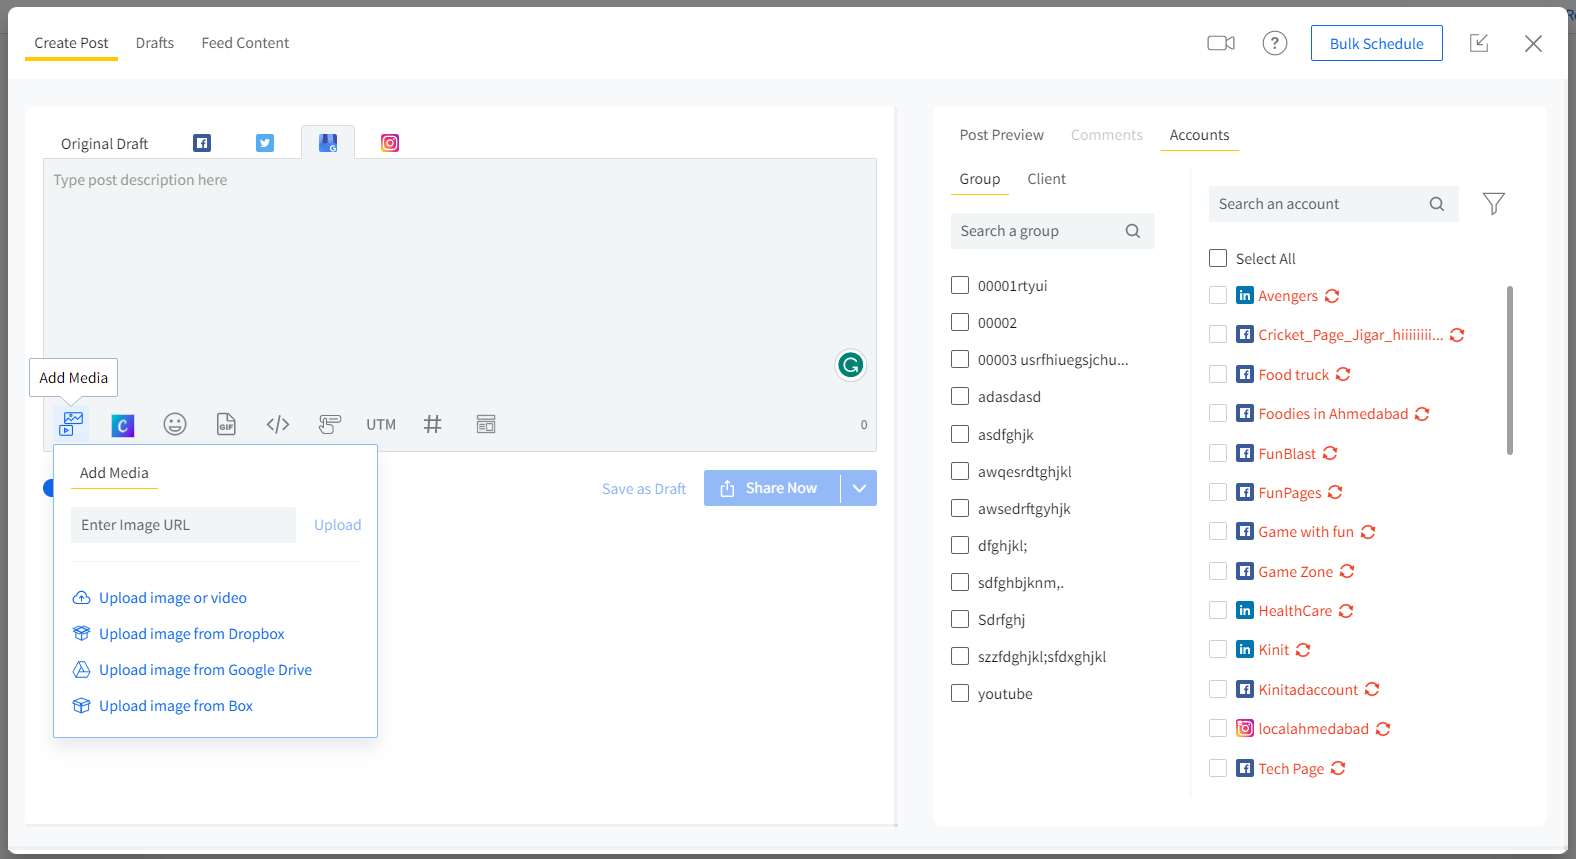The height and width of the screenshot is (859, 1576).
Task: Click the Enter Image URL field
Action: [183, 525]
